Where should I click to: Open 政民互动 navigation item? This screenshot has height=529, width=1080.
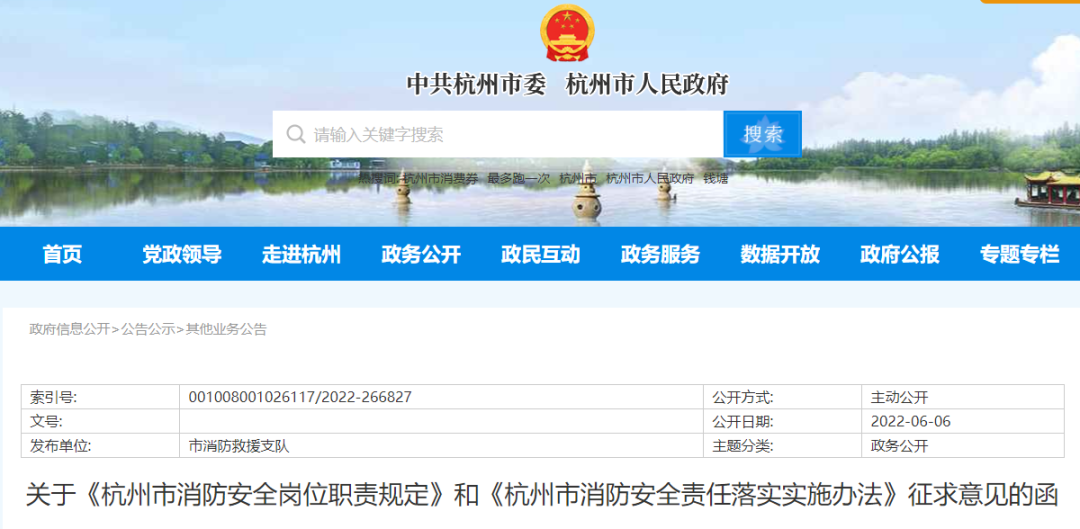pyautogui.click(x=541, y=254)
